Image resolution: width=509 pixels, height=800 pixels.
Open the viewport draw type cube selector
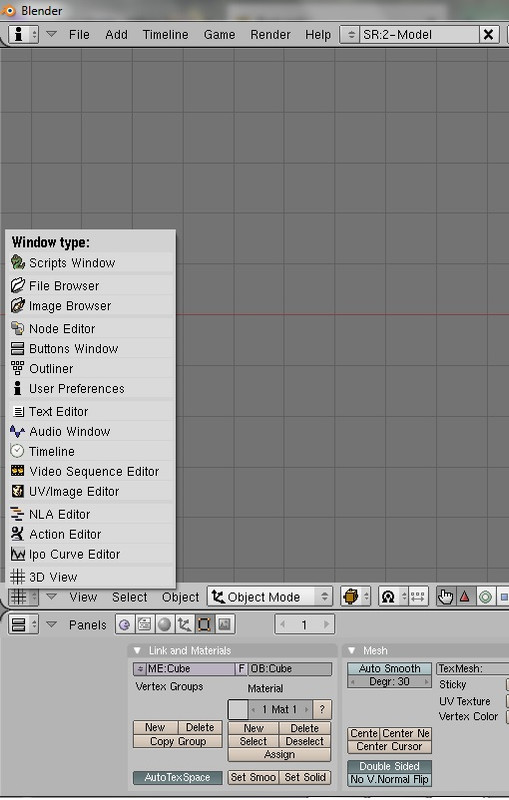tap(355, 596)
